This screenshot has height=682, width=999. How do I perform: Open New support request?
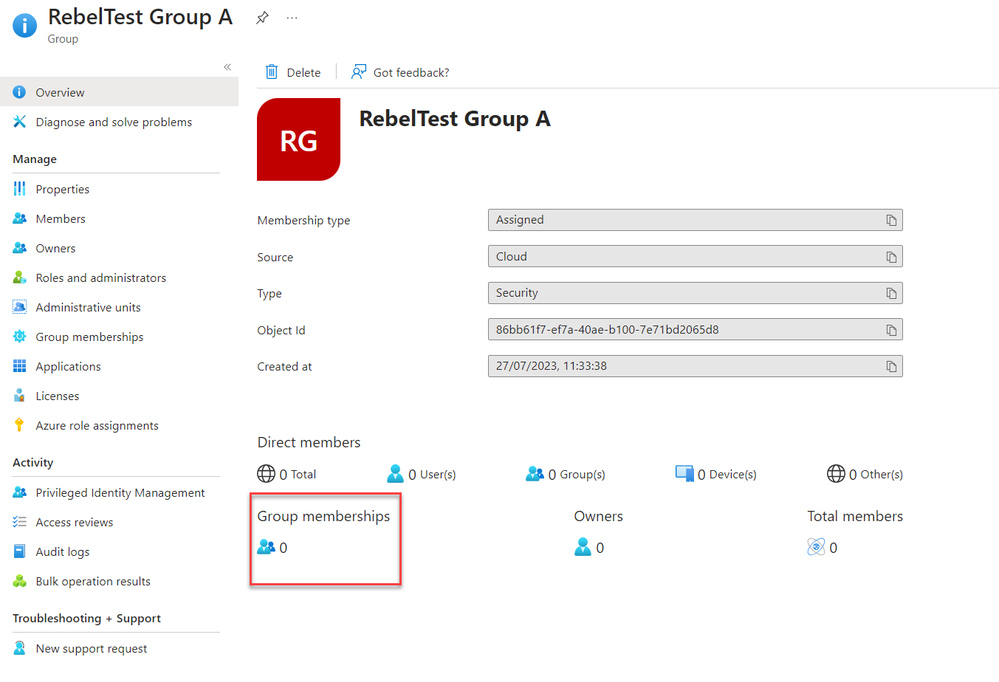[91, 649]
